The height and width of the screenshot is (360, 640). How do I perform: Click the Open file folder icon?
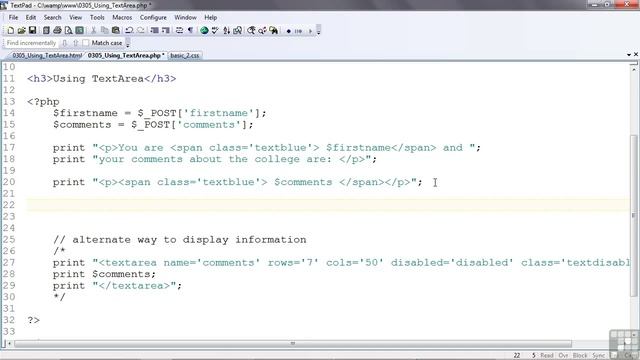pos(22,31)
